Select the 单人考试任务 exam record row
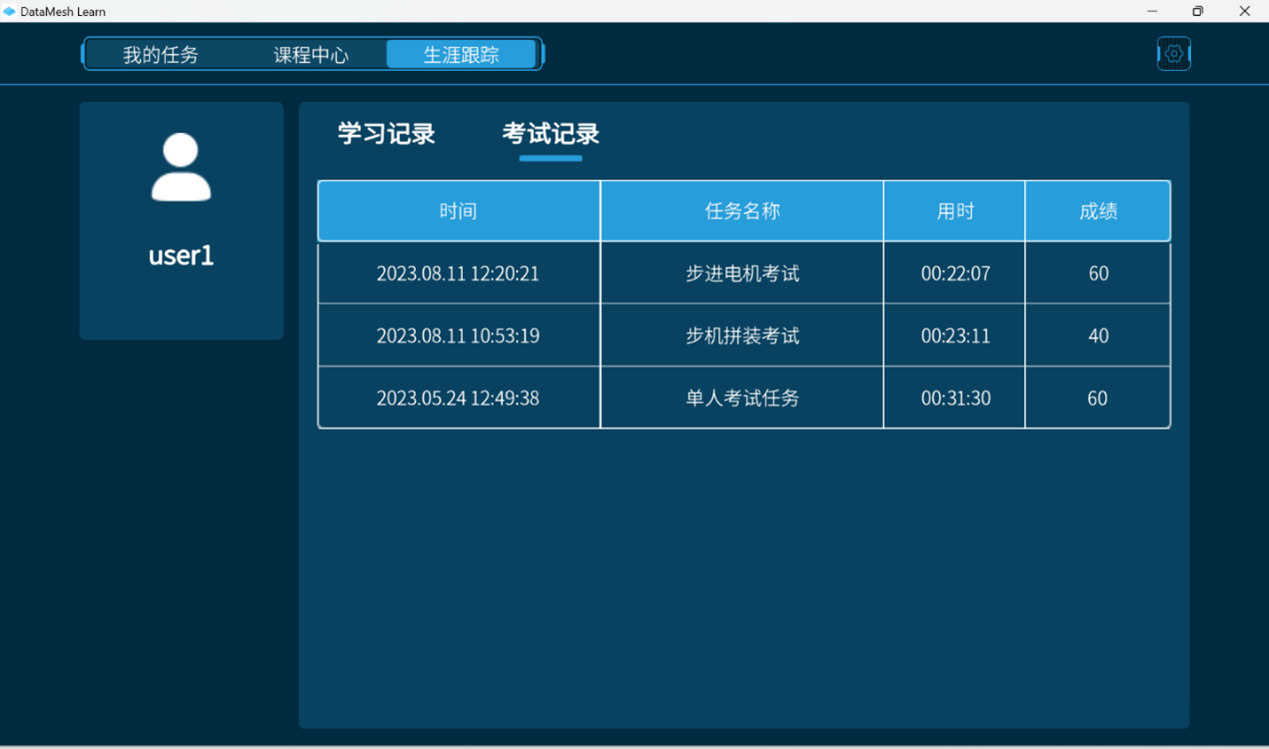Viewport: 1269px width, 749px height. pos(741,397)
